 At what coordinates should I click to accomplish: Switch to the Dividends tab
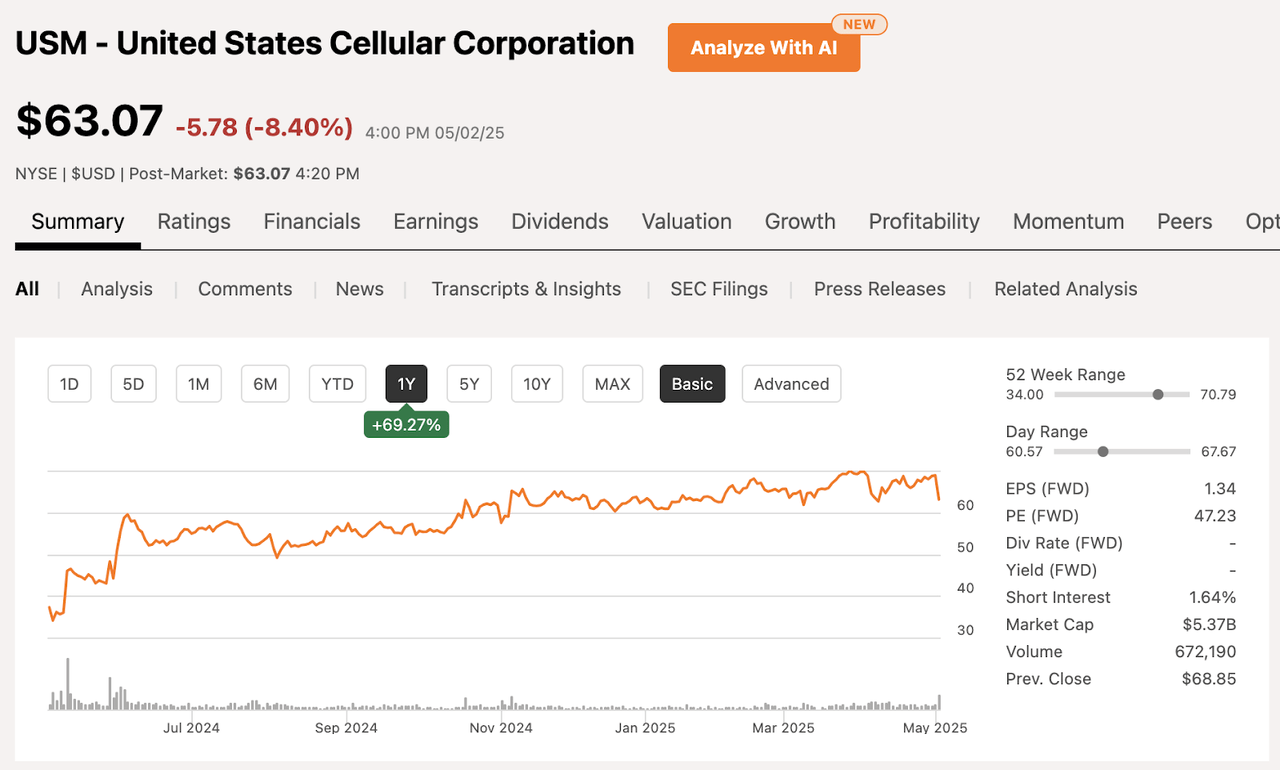click(559, 222)
